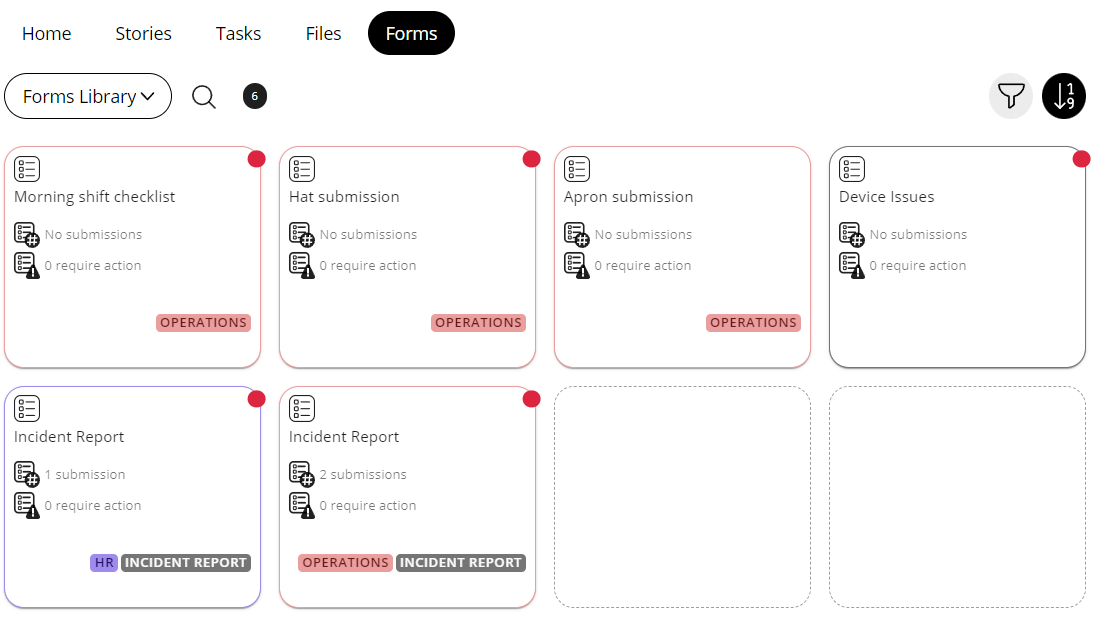Click the red dot on Device Issues card
Screen dimensions: 1096x618
point(1081,159)
